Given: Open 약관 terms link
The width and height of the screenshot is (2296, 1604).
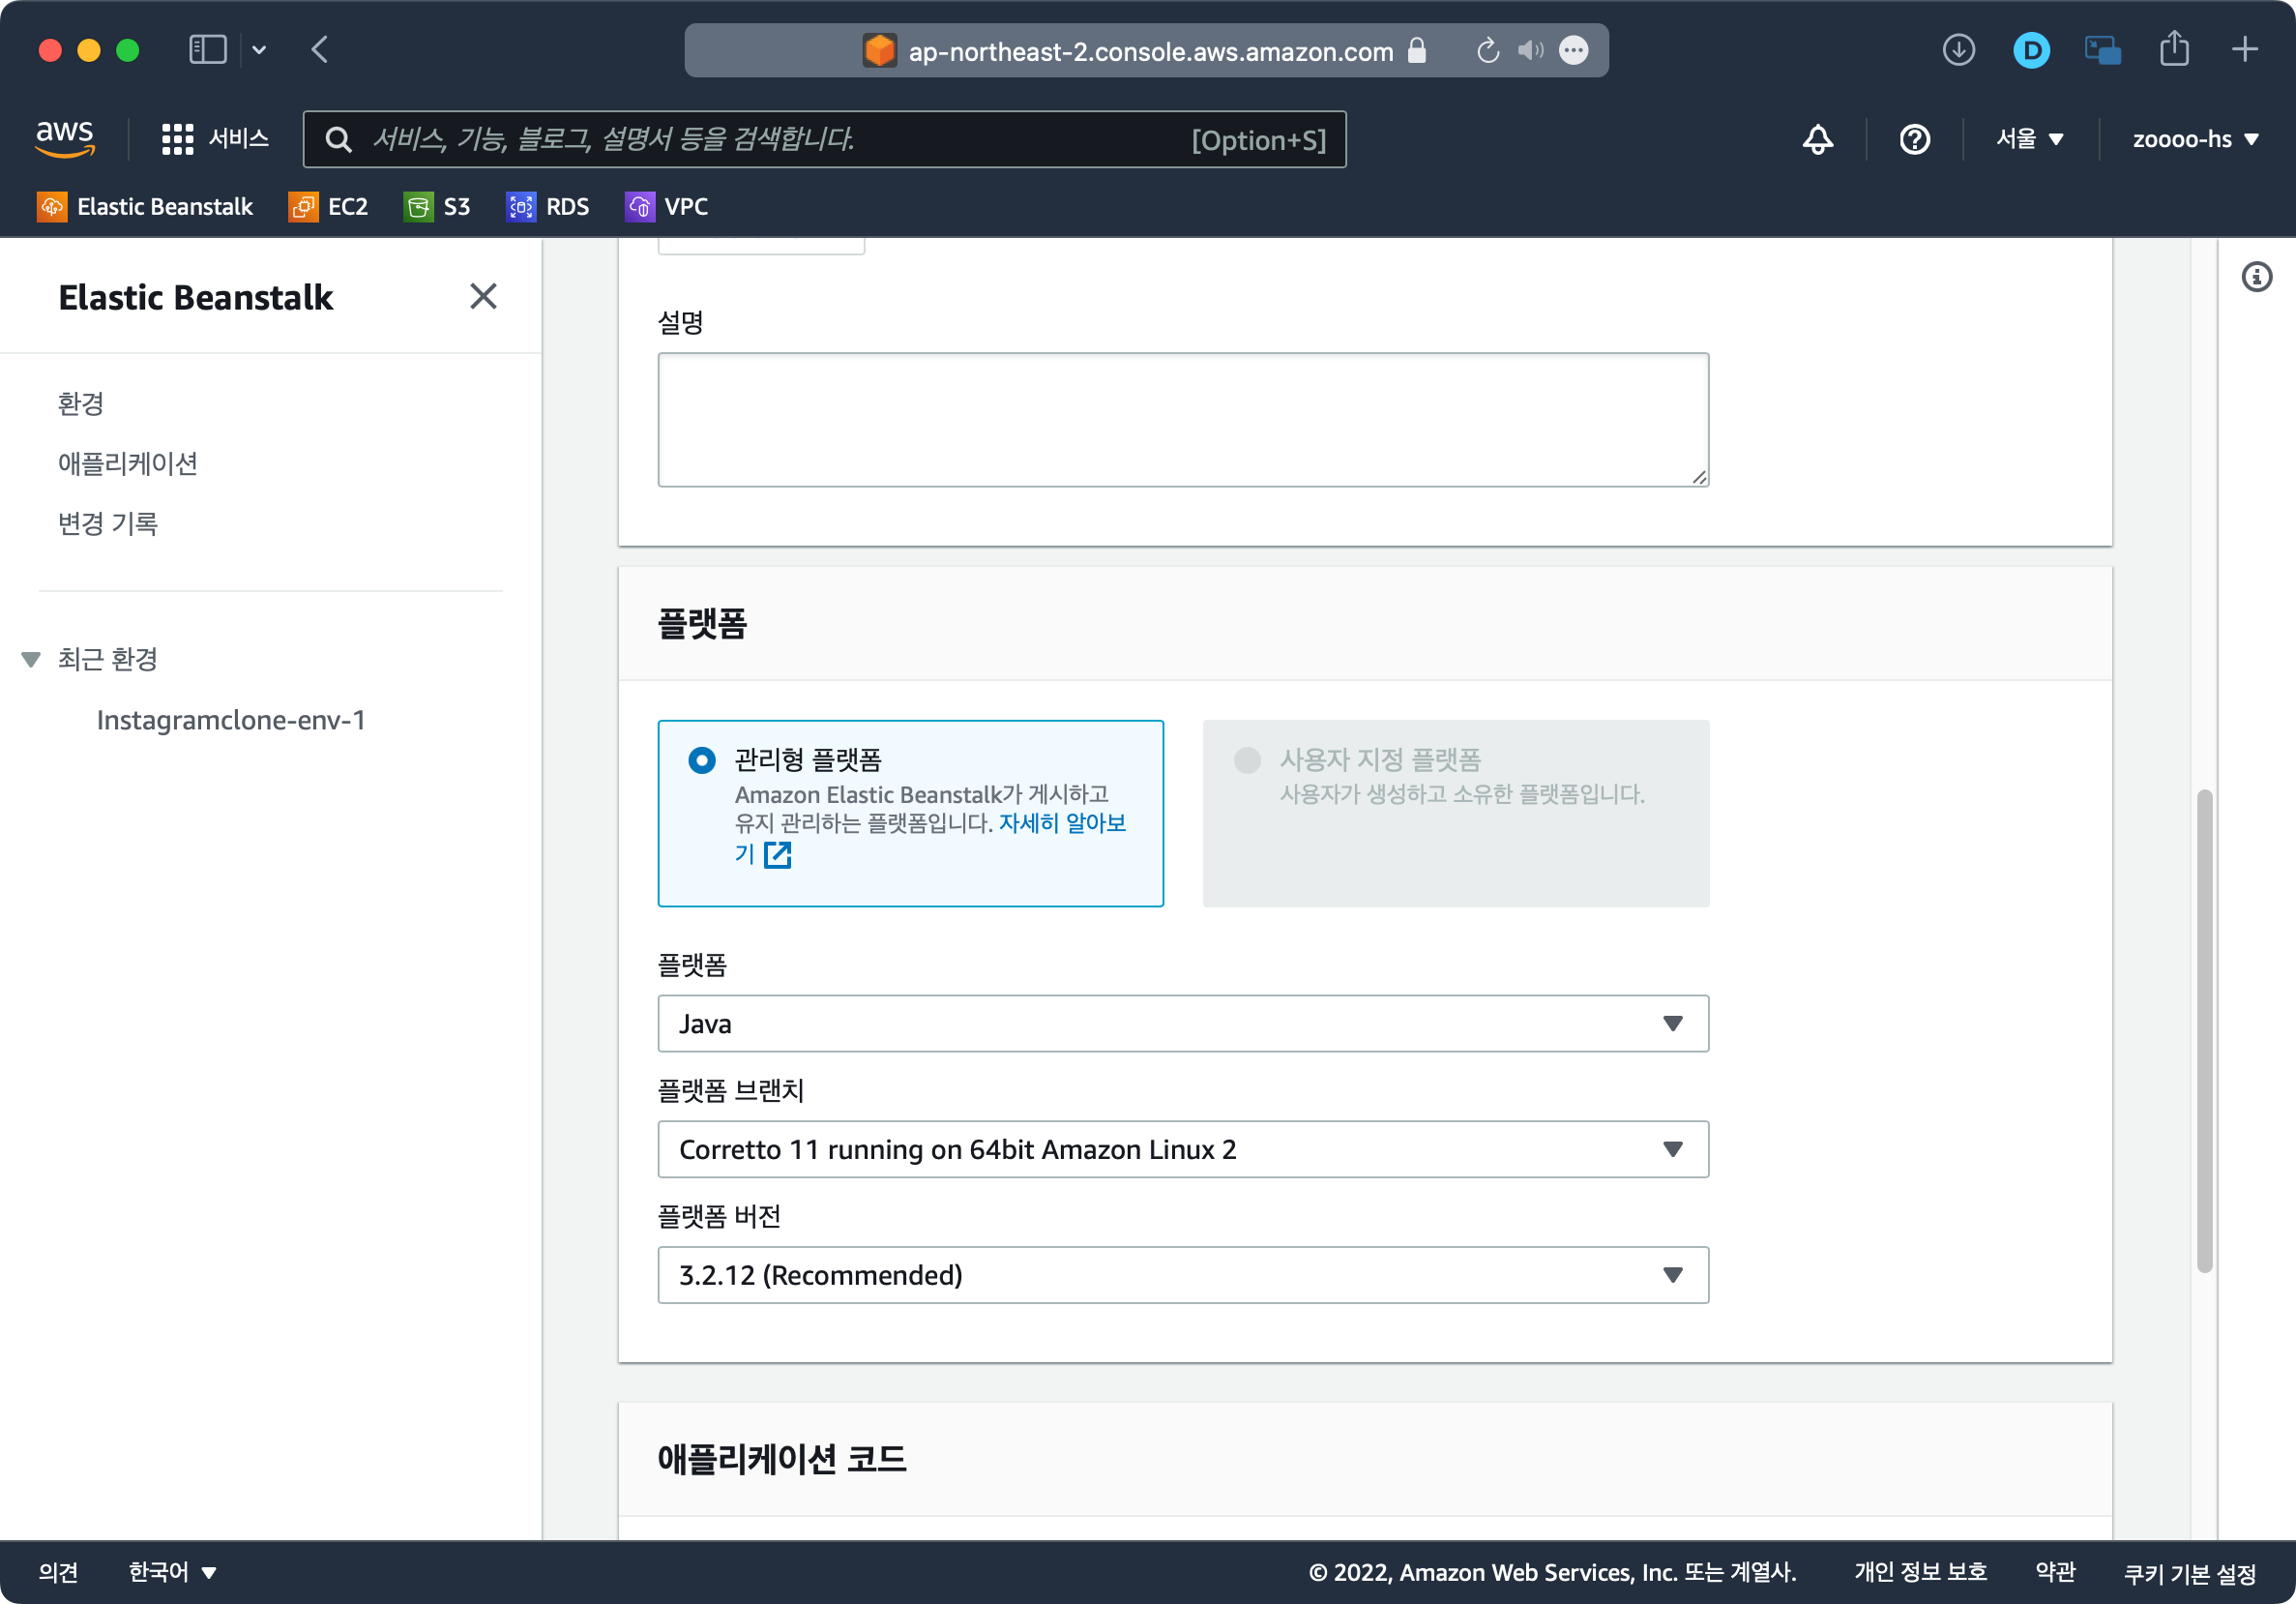Looking at the screenshot, I should point(2055,1571).
